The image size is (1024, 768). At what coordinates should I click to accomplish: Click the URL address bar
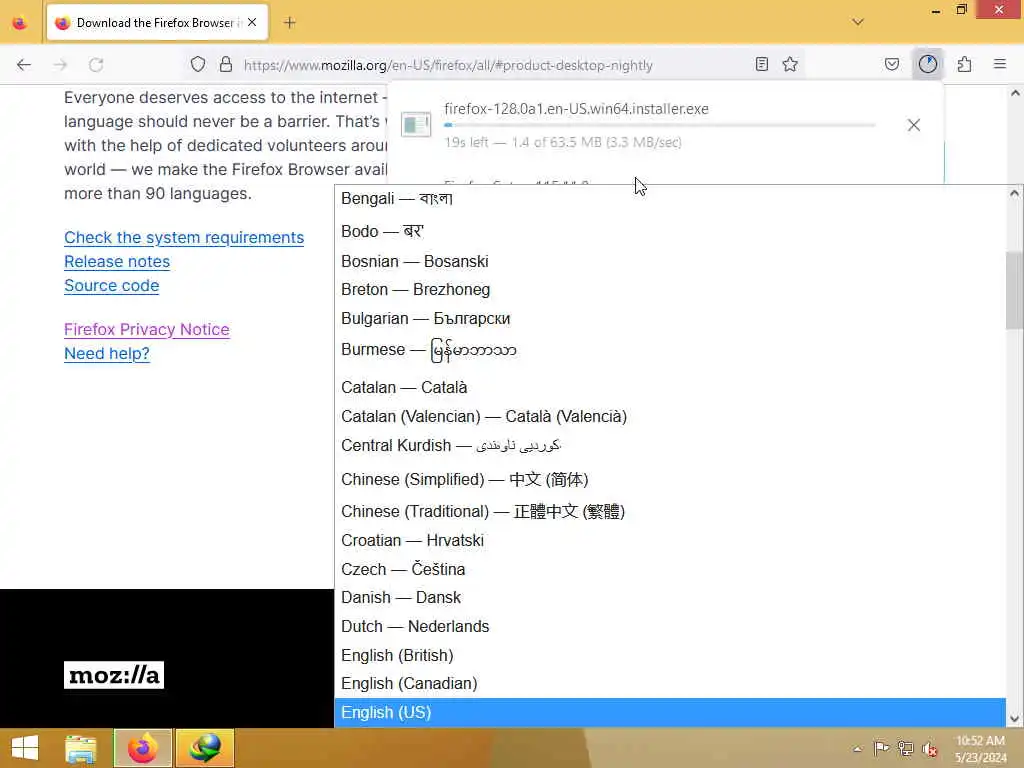coord(448,65)
